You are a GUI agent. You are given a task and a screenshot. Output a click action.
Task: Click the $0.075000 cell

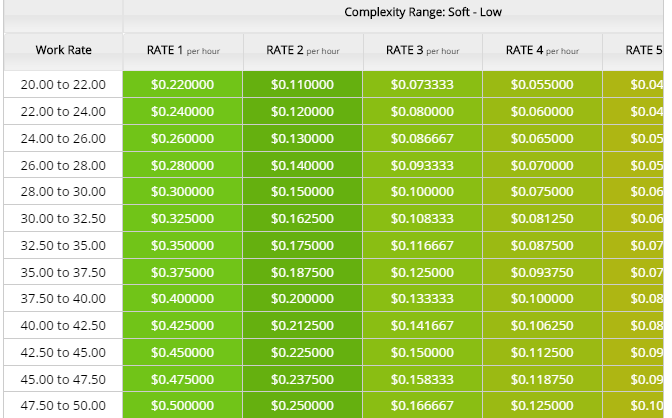[x=543, y=192]
